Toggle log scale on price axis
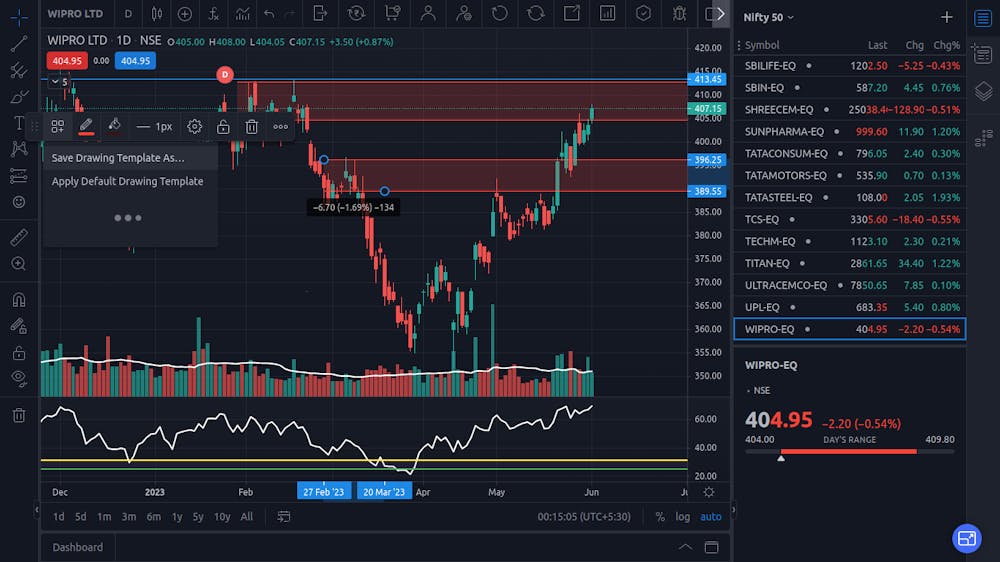 coord(682,517)
